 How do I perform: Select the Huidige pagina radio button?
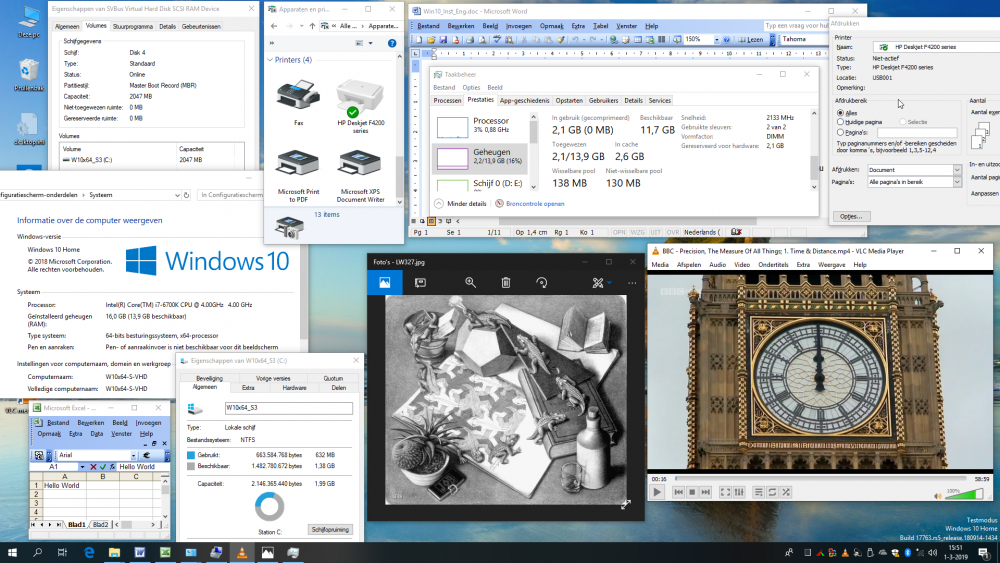840,122
